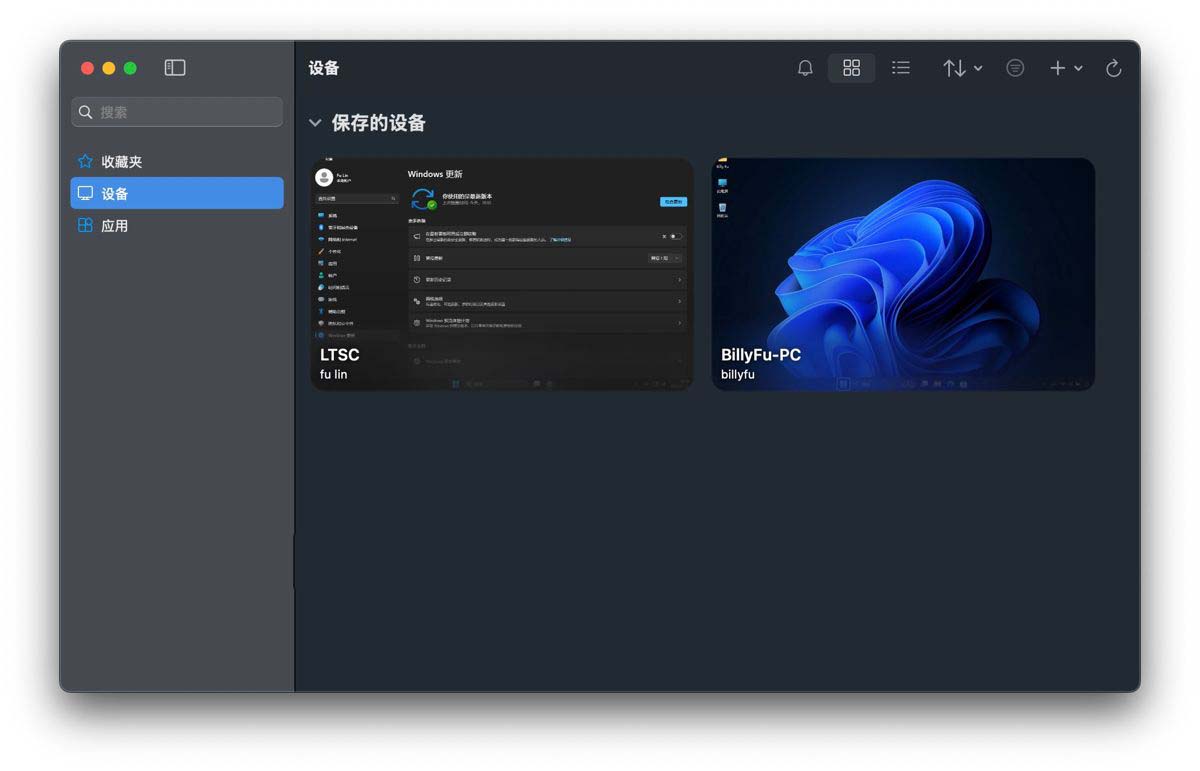The height and width of the screenshot is (771, 1200).
Task: Click the 保存的设备 heading text
Action: [x=379, y=123]
